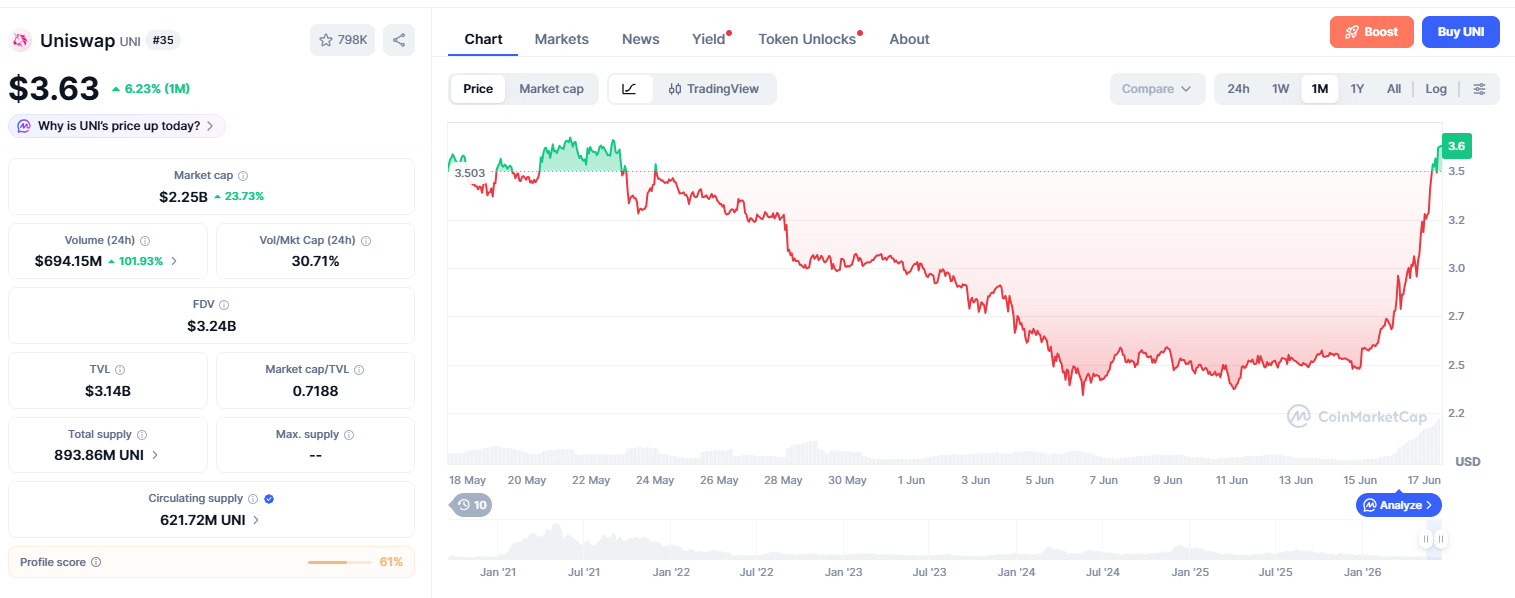1515x598 pixels.
Task: Click the Volume (24h) info icon
Action: tap(145, 241)
